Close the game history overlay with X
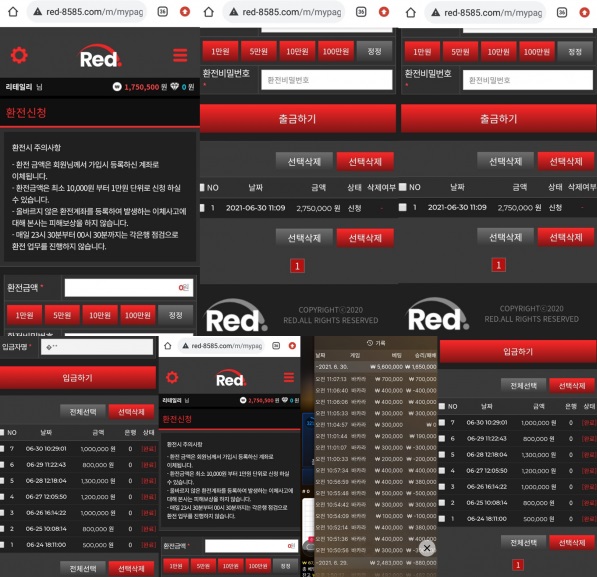This screenshot has width=597, height=577. (x=427, y=548)
